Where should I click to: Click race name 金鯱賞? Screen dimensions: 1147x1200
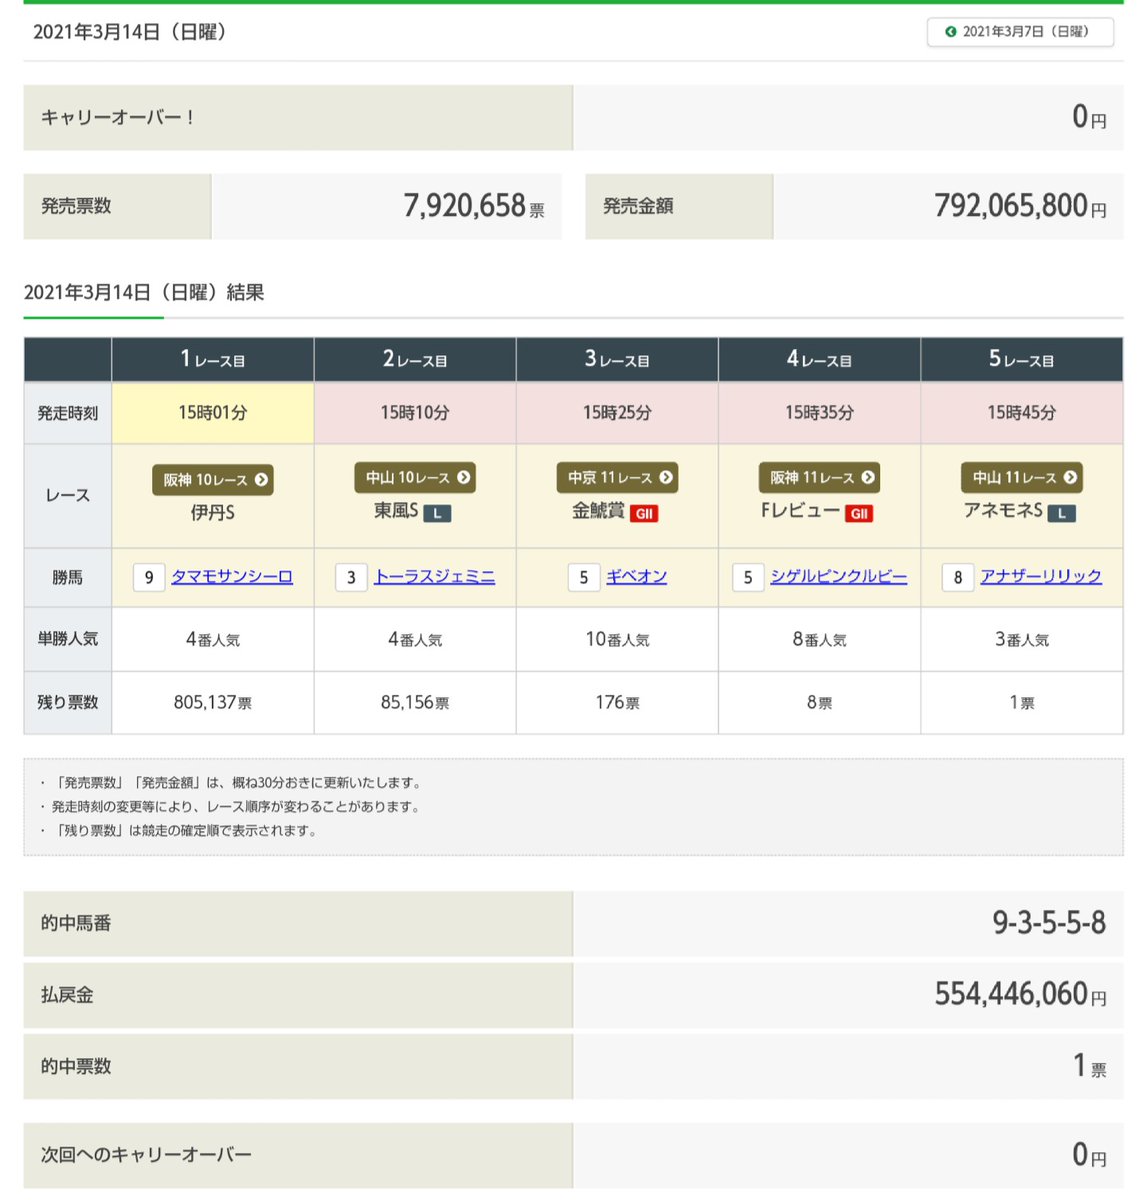point(598,511)
